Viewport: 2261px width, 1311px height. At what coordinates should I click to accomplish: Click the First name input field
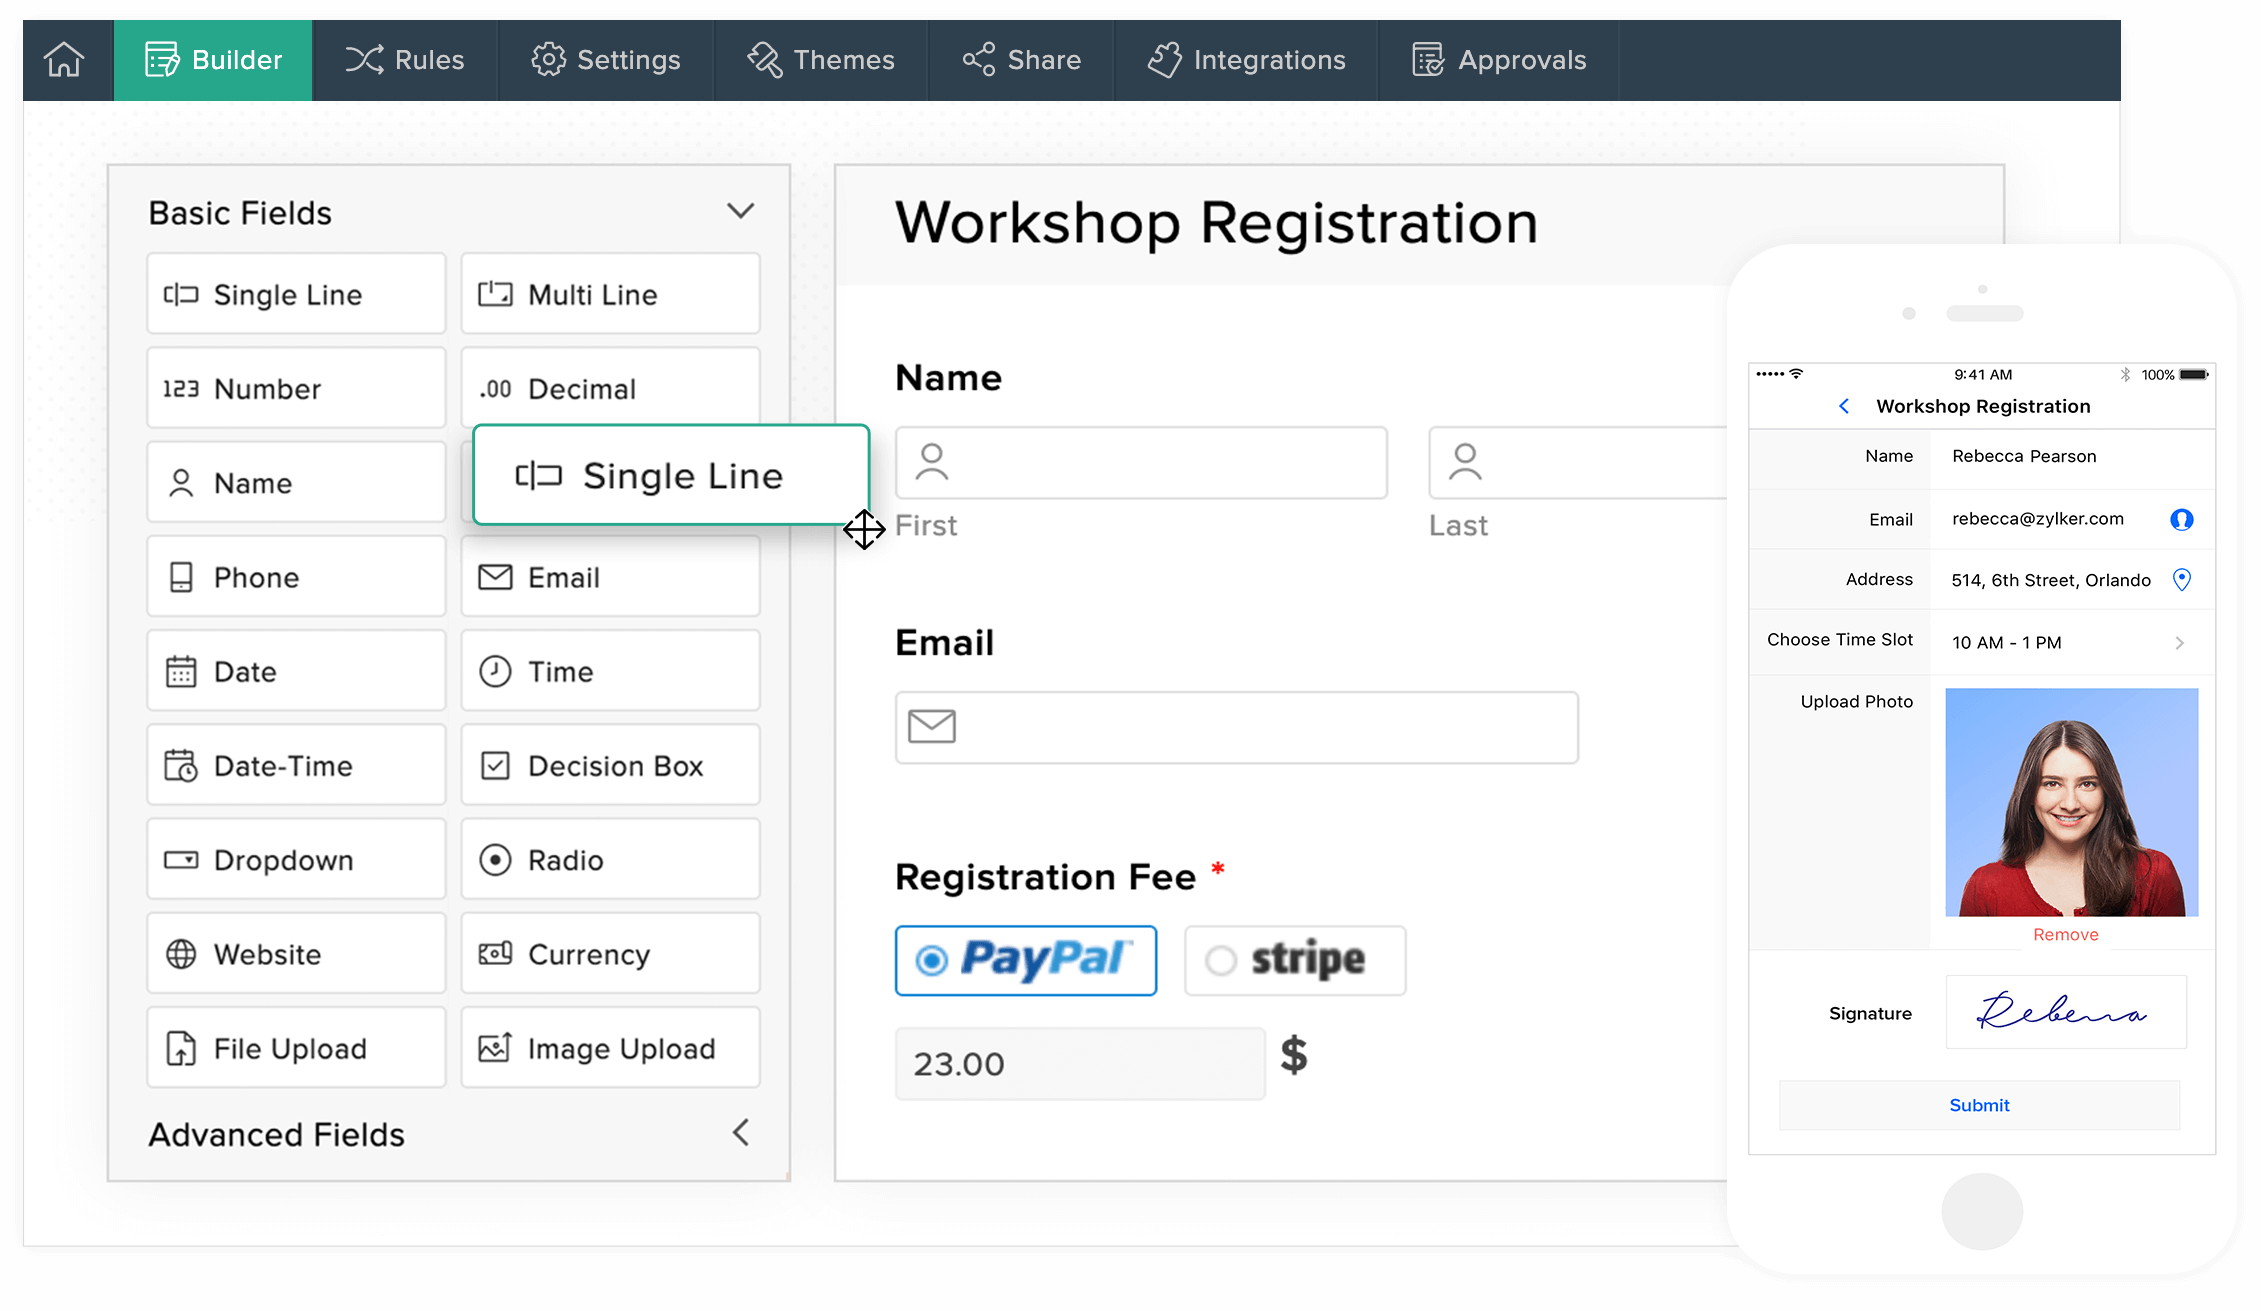[x=1141, y=463]
